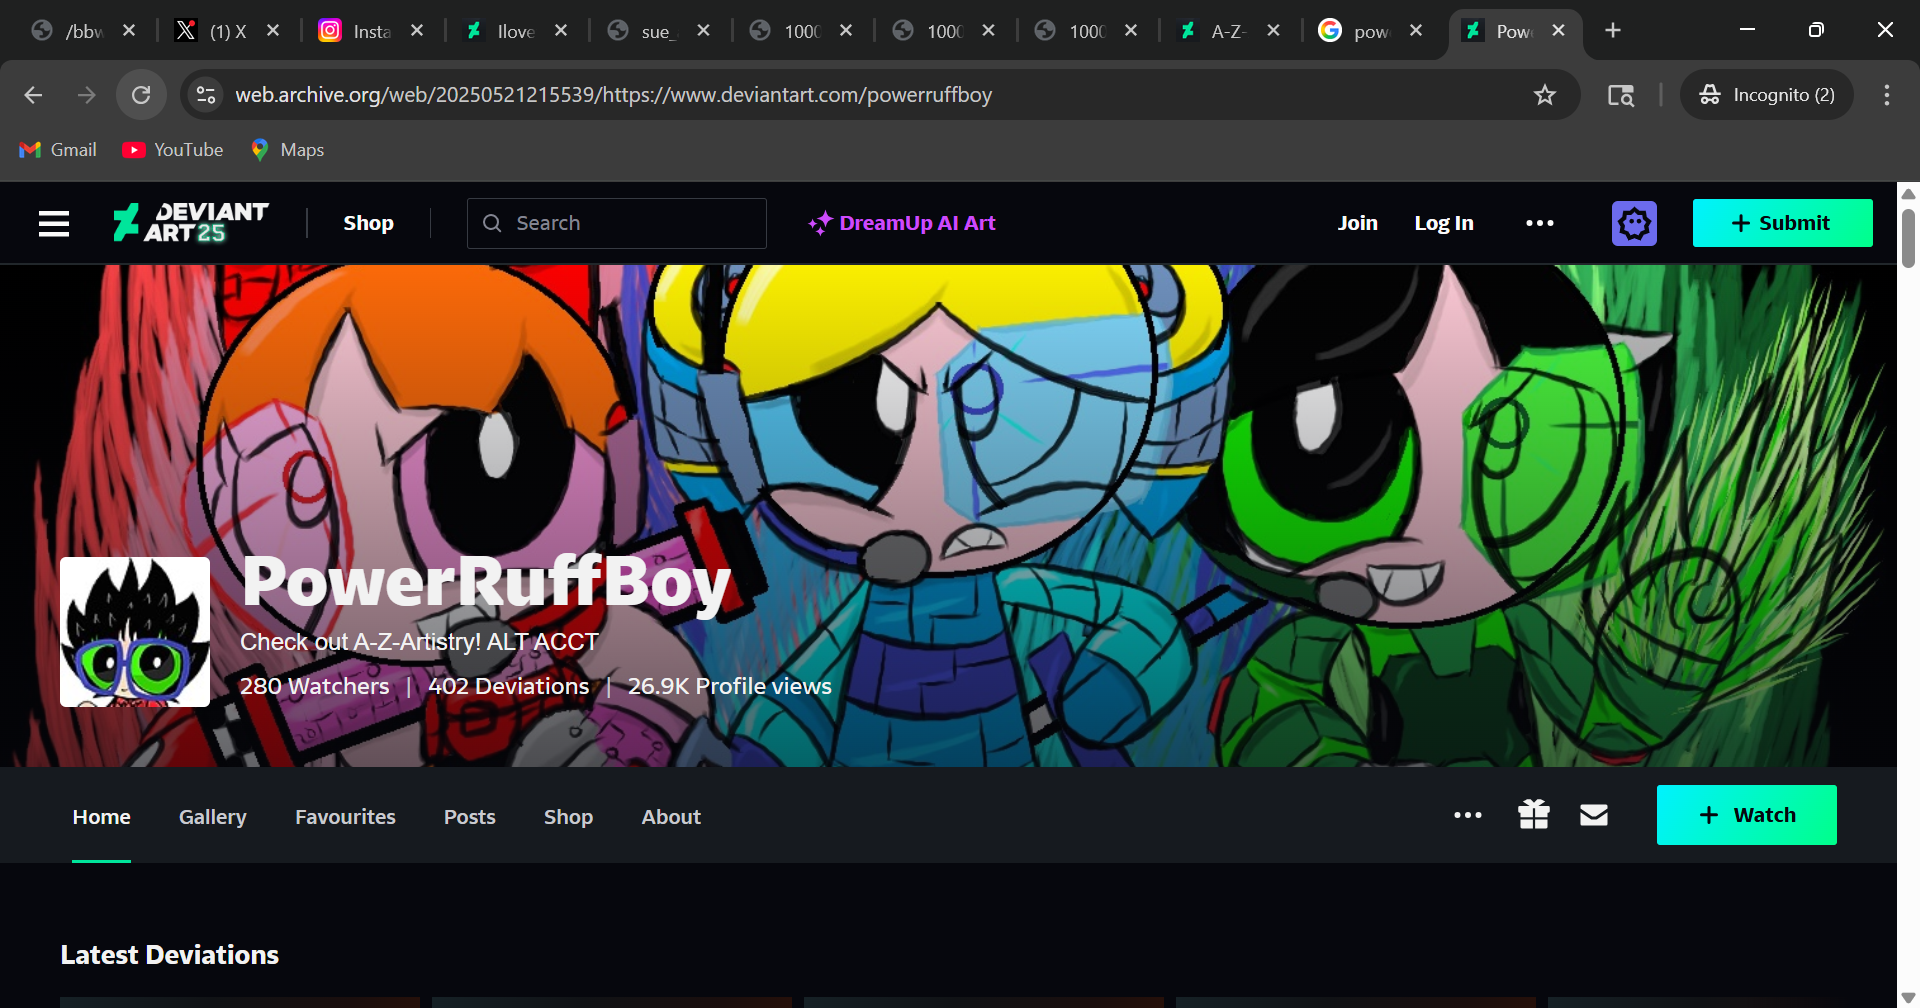1920x1008 pixels.
Task: Send a note via envelope icon
Action: [x=1593, y=815]
